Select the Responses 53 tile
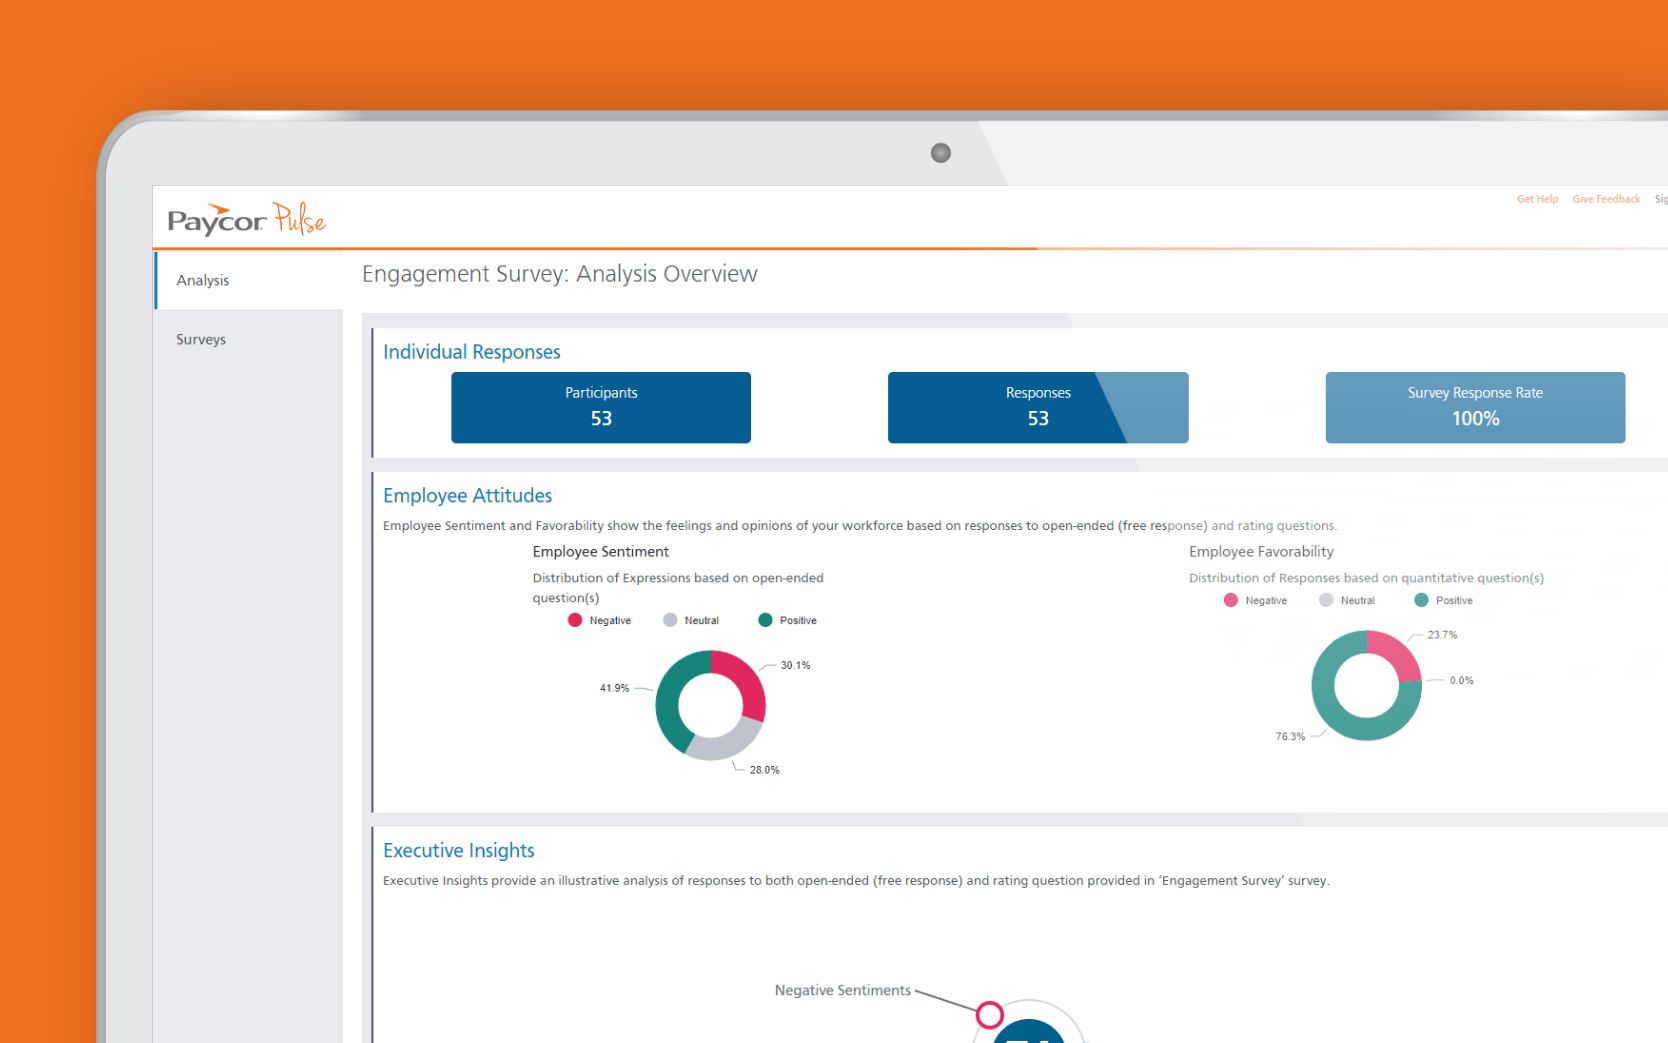Screen dimensions: 1668x1043 1038,407
